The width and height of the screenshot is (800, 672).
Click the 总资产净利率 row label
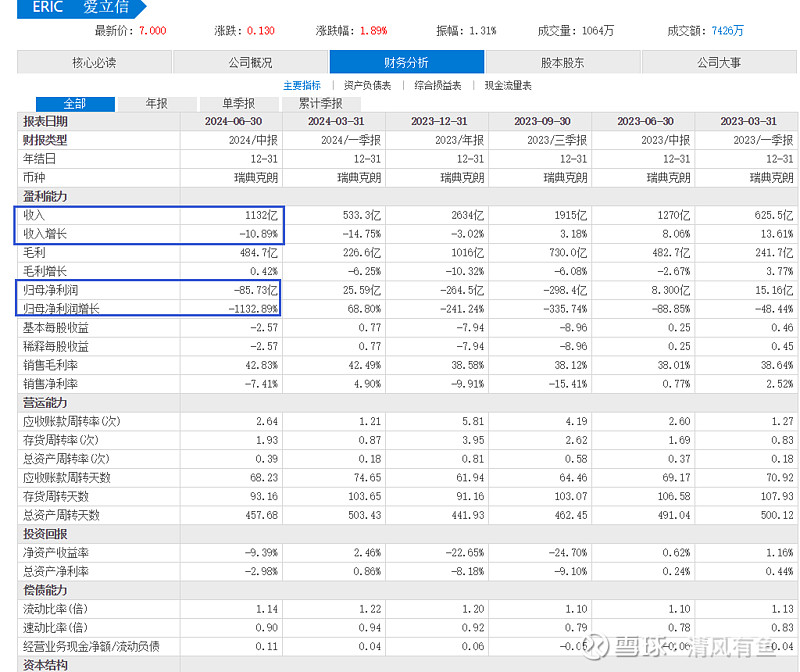point(56,571)
